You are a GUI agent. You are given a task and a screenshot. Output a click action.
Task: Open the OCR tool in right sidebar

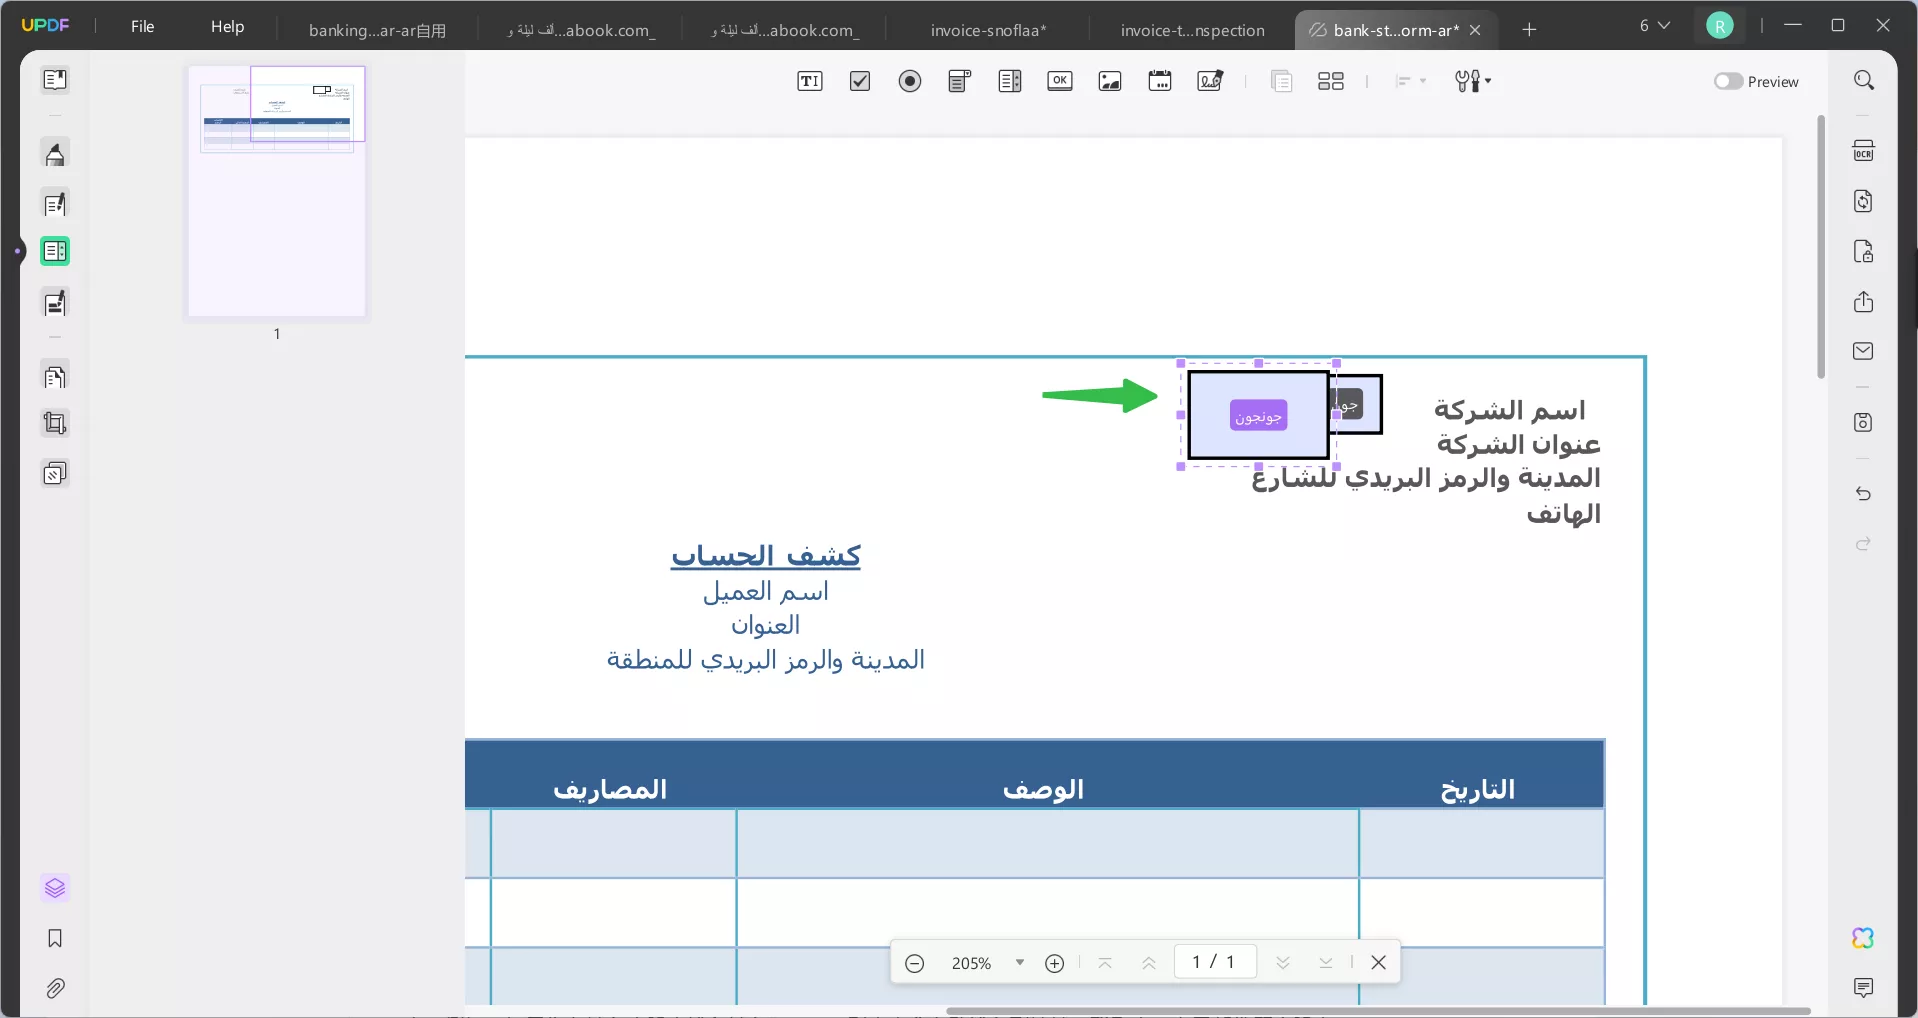[x=1864, y=150]
